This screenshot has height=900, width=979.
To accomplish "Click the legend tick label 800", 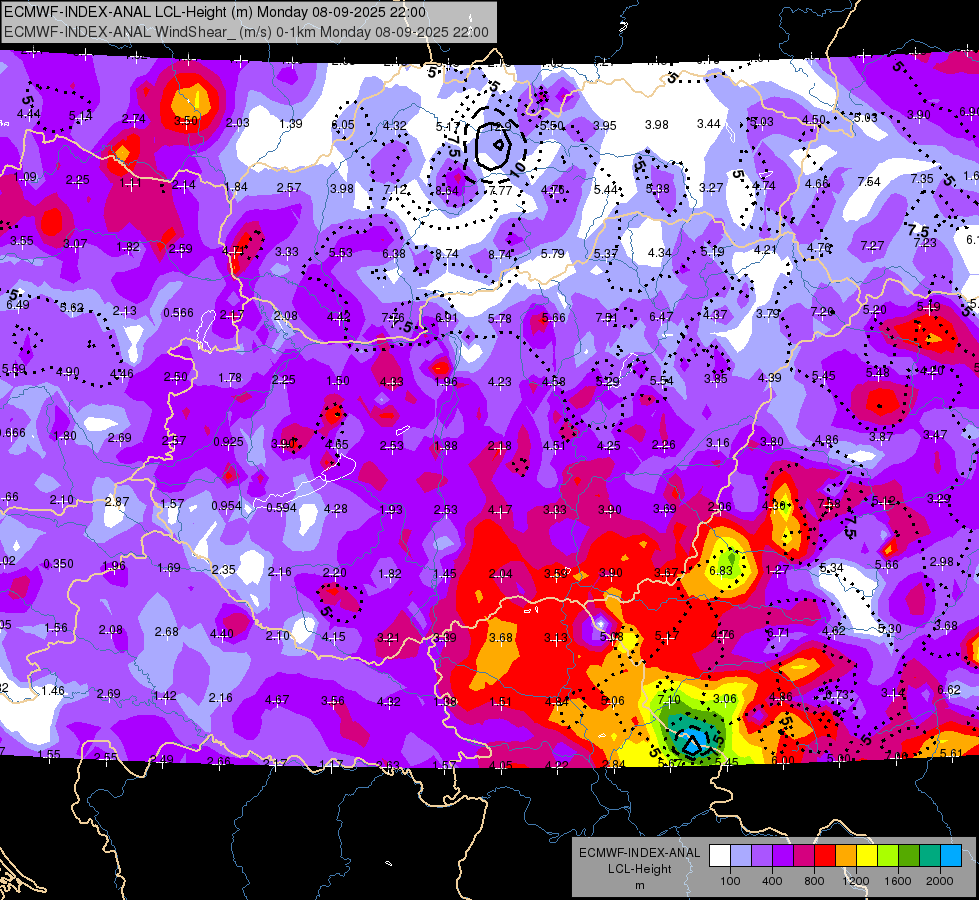I will point(814,881).
